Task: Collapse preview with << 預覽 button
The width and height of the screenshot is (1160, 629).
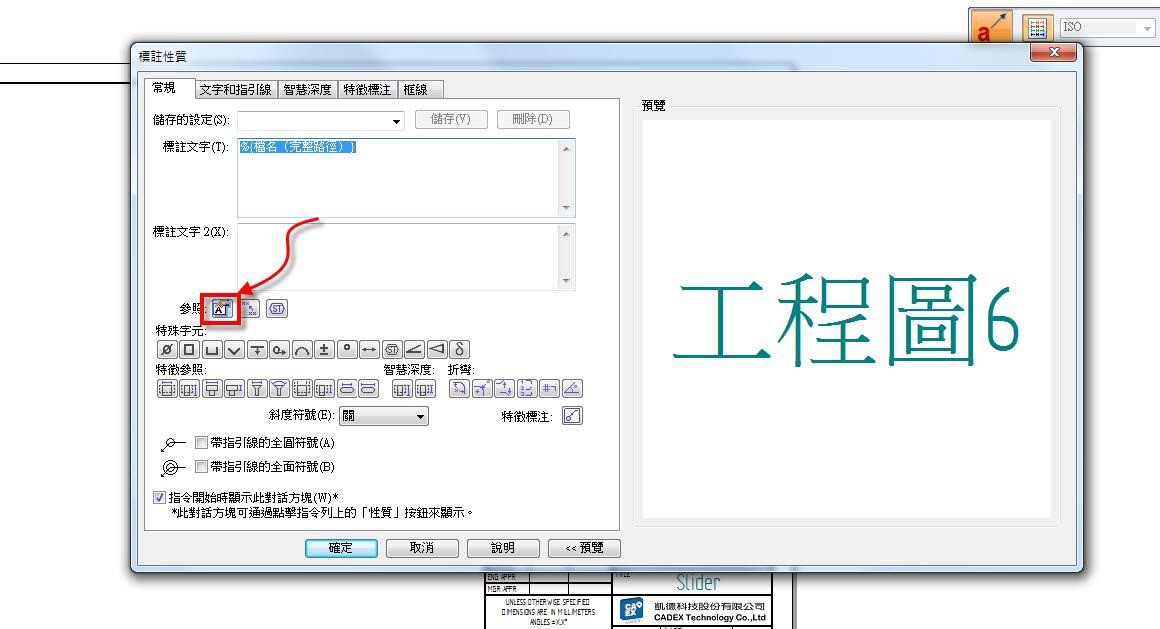Action: click(584, 548)
